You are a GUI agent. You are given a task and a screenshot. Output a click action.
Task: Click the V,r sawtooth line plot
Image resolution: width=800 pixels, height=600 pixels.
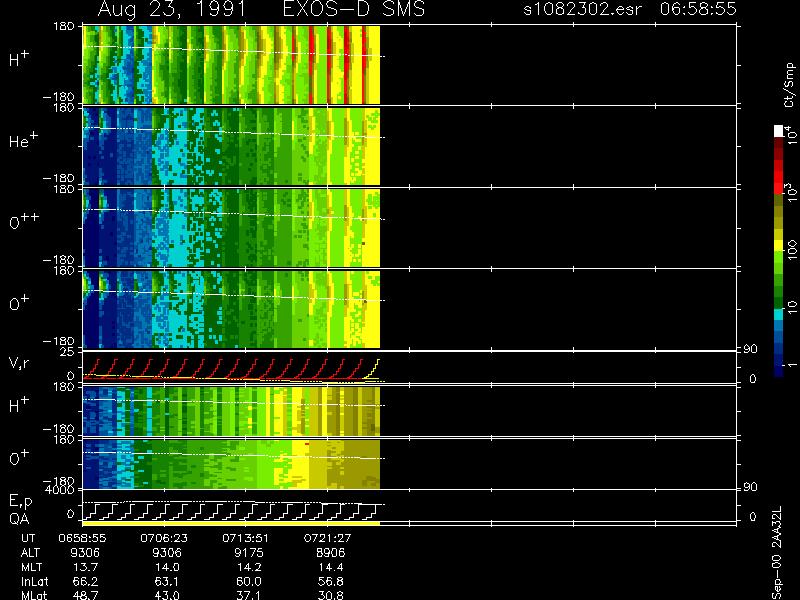click(231, 368)
